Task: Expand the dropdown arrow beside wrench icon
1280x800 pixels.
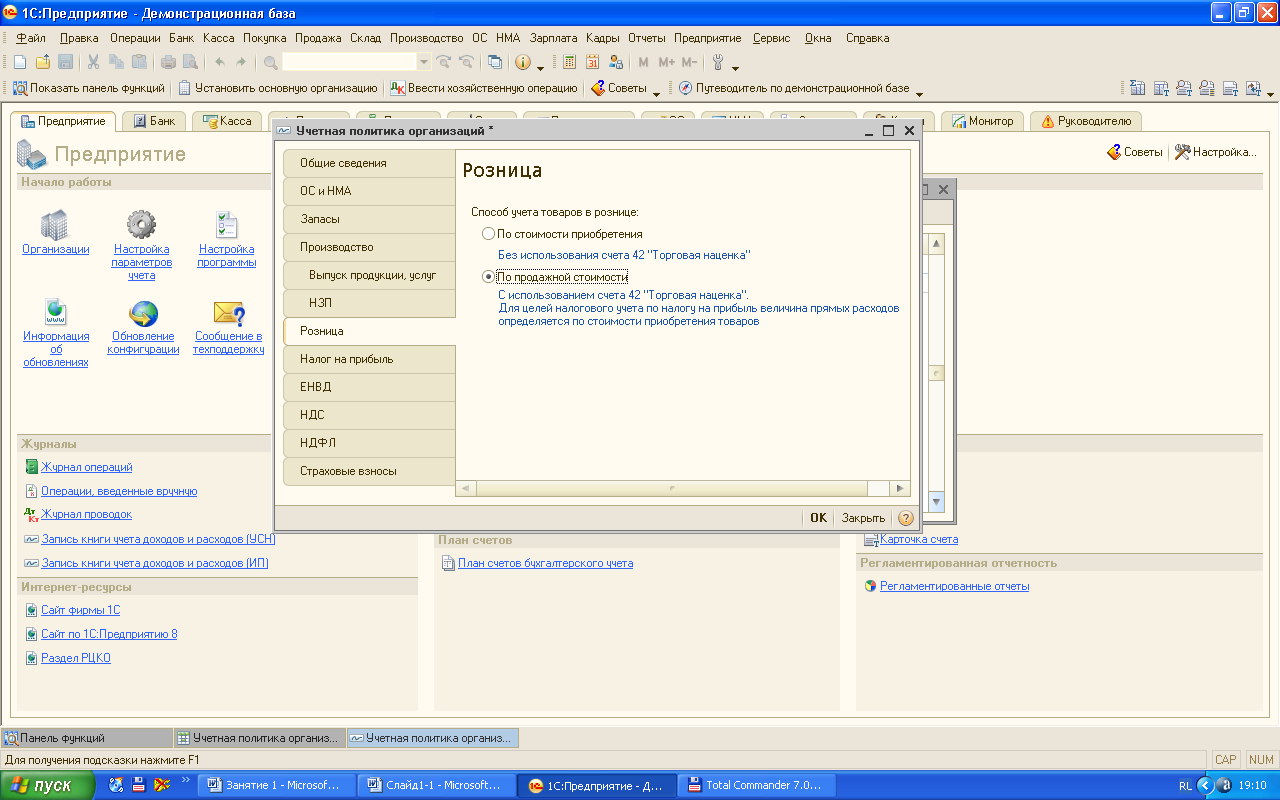Action: tap(735, 67)
